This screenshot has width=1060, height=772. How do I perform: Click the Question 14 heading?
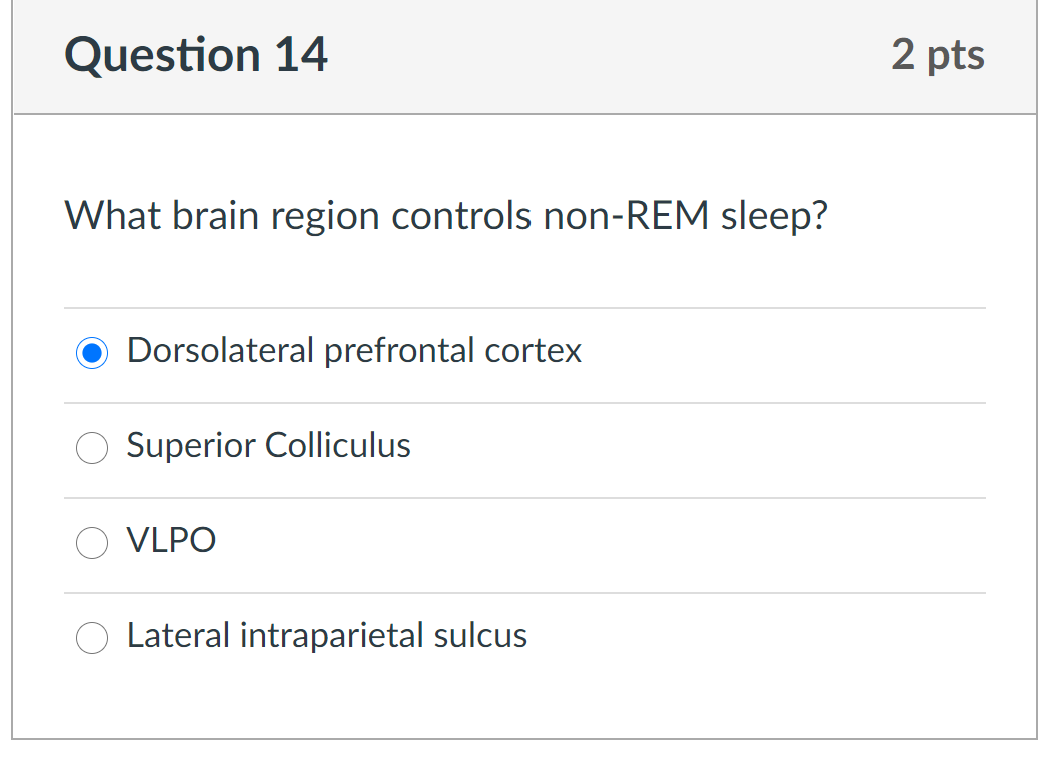point(196,55)
